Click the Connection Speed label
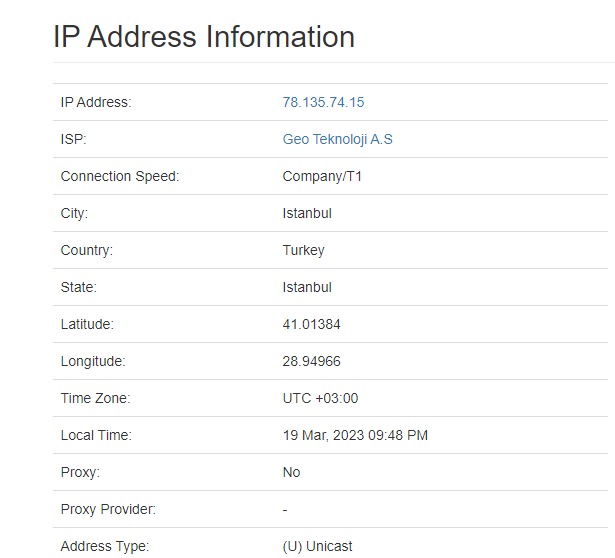This screenshot has width=615, height=558. click(120, 176)
